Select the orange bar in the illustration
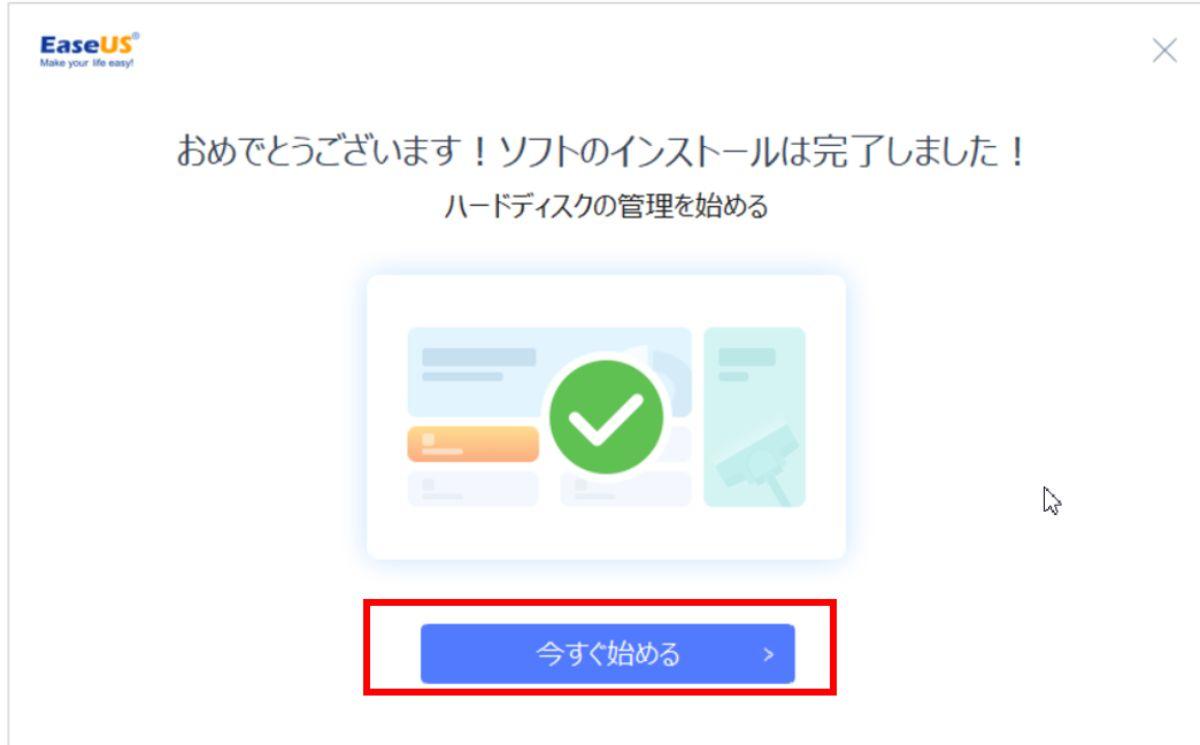 coord(472,444)
